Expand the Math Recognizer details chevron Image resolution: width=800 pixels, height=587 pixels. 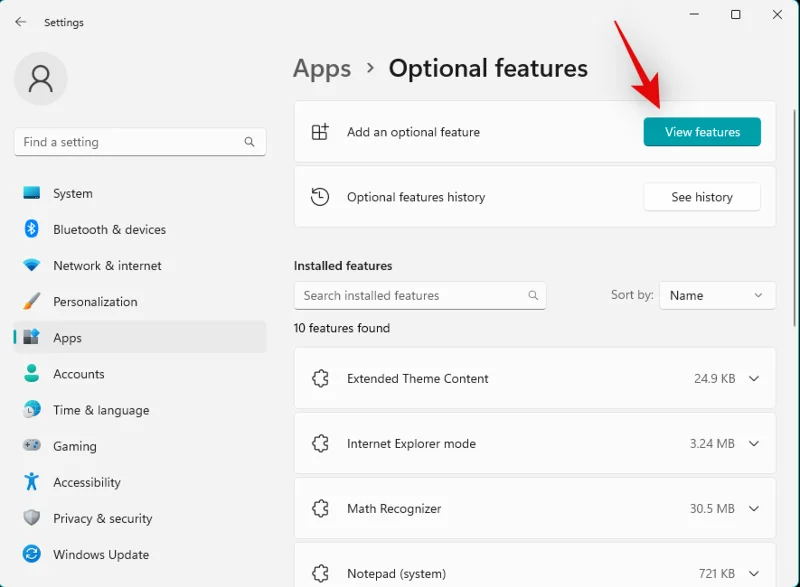point(754,509)
